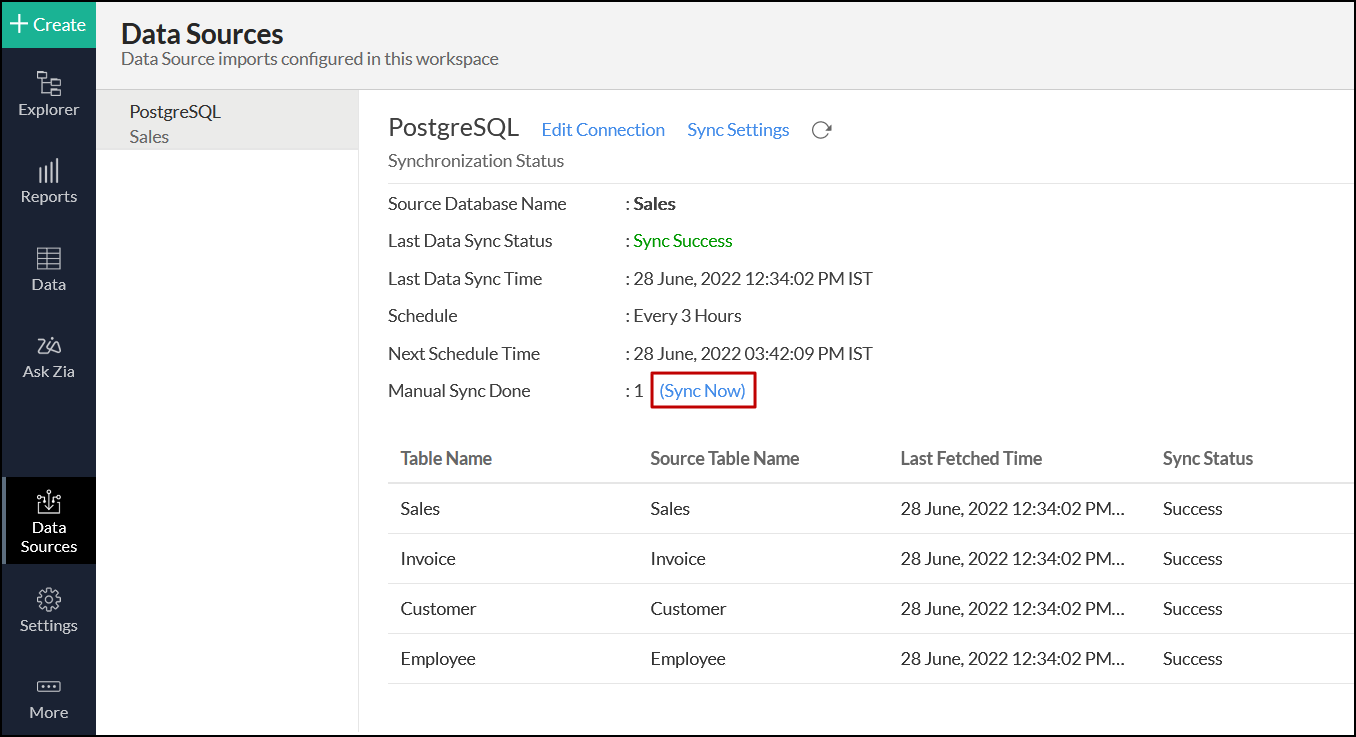The height and width of the screenshot is (737, 1356).
Task: Click the Last Fetched Time column header
Action: pyautogui.click(x=971, y=459)
